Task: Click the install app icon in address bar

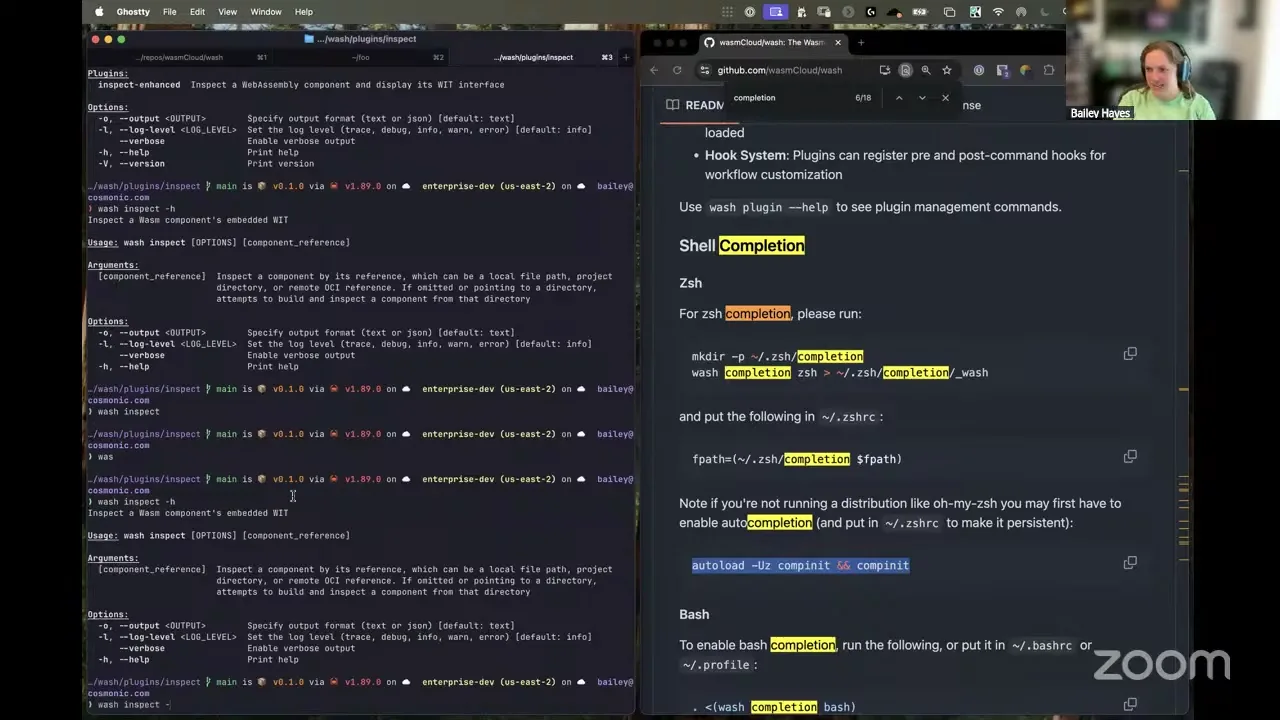Action: pos(885,70)
